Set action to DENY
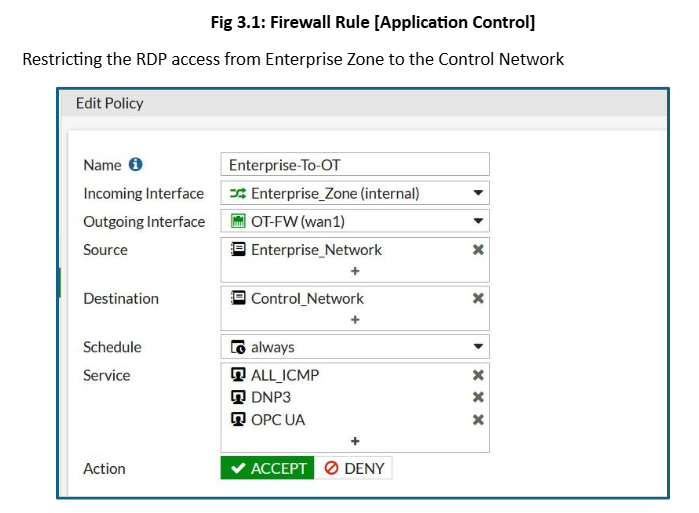Screen dimensions: 699x513 (x=354, y=468)
